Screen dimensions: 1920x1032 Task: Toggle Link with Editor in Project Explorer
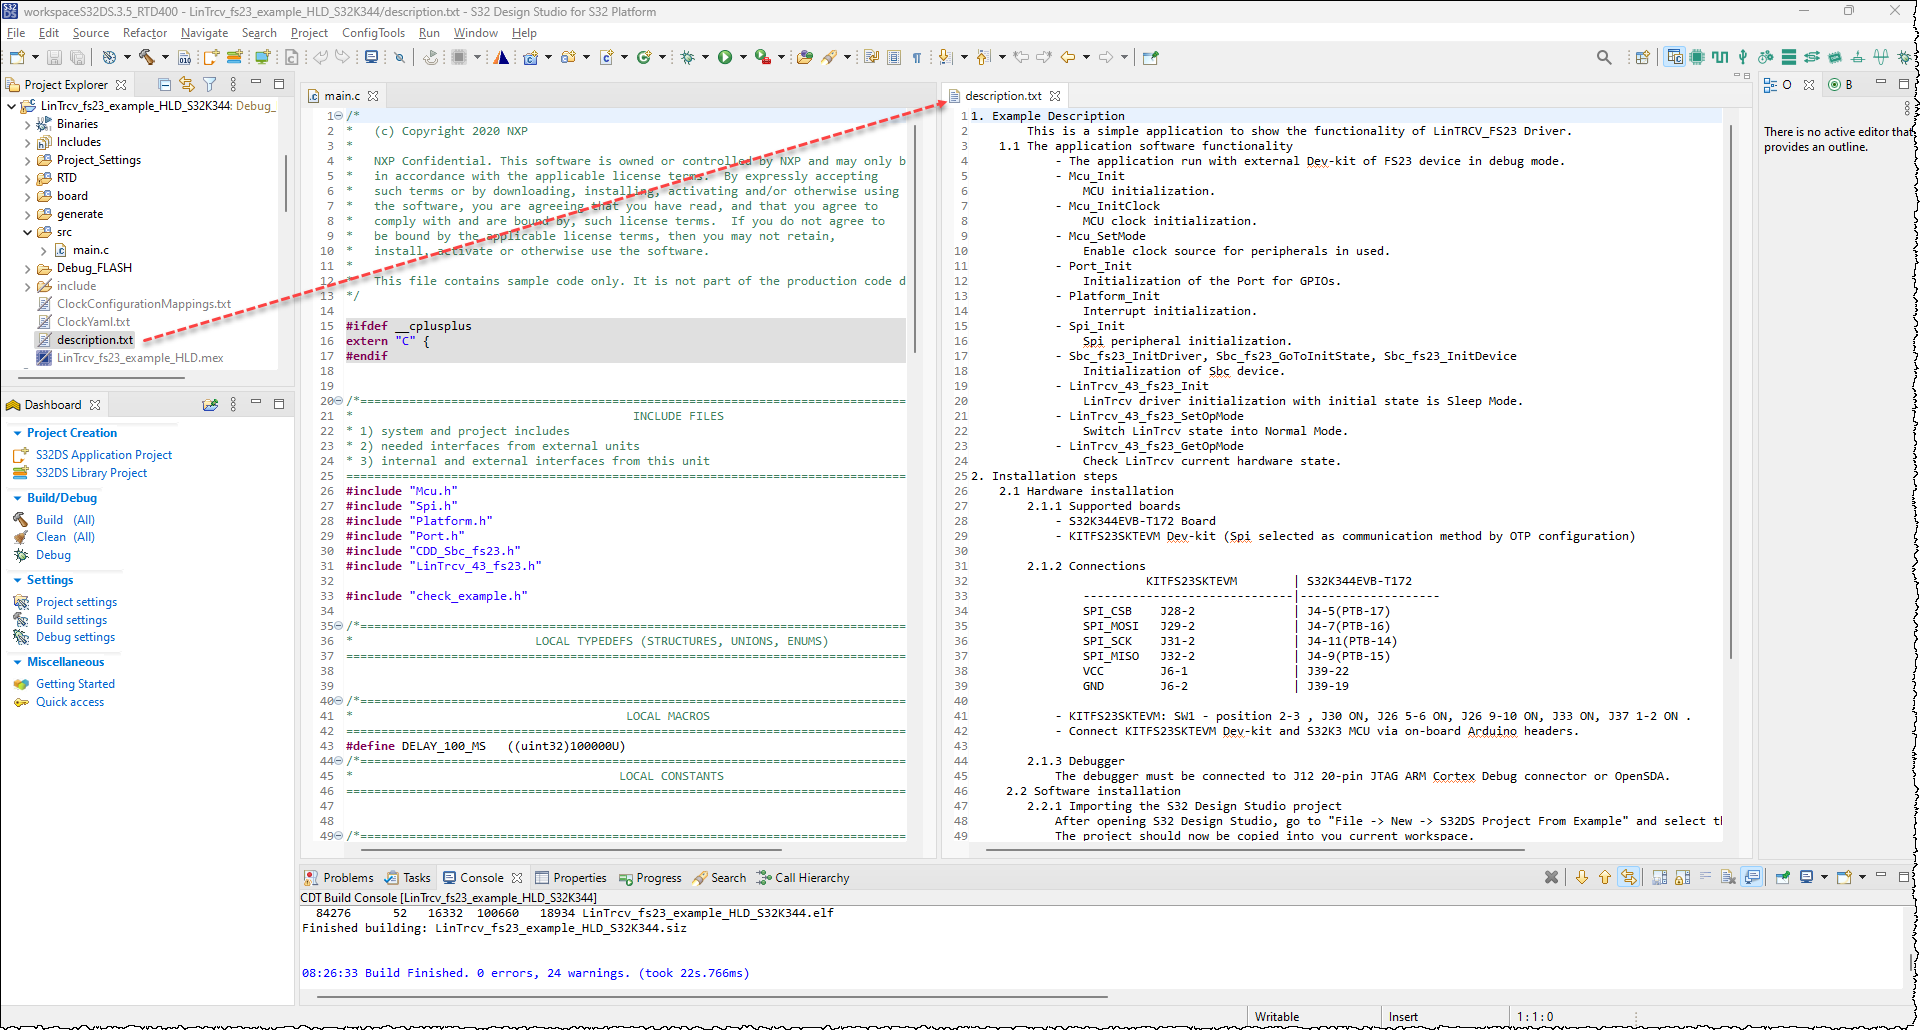[x=187, y=84]
